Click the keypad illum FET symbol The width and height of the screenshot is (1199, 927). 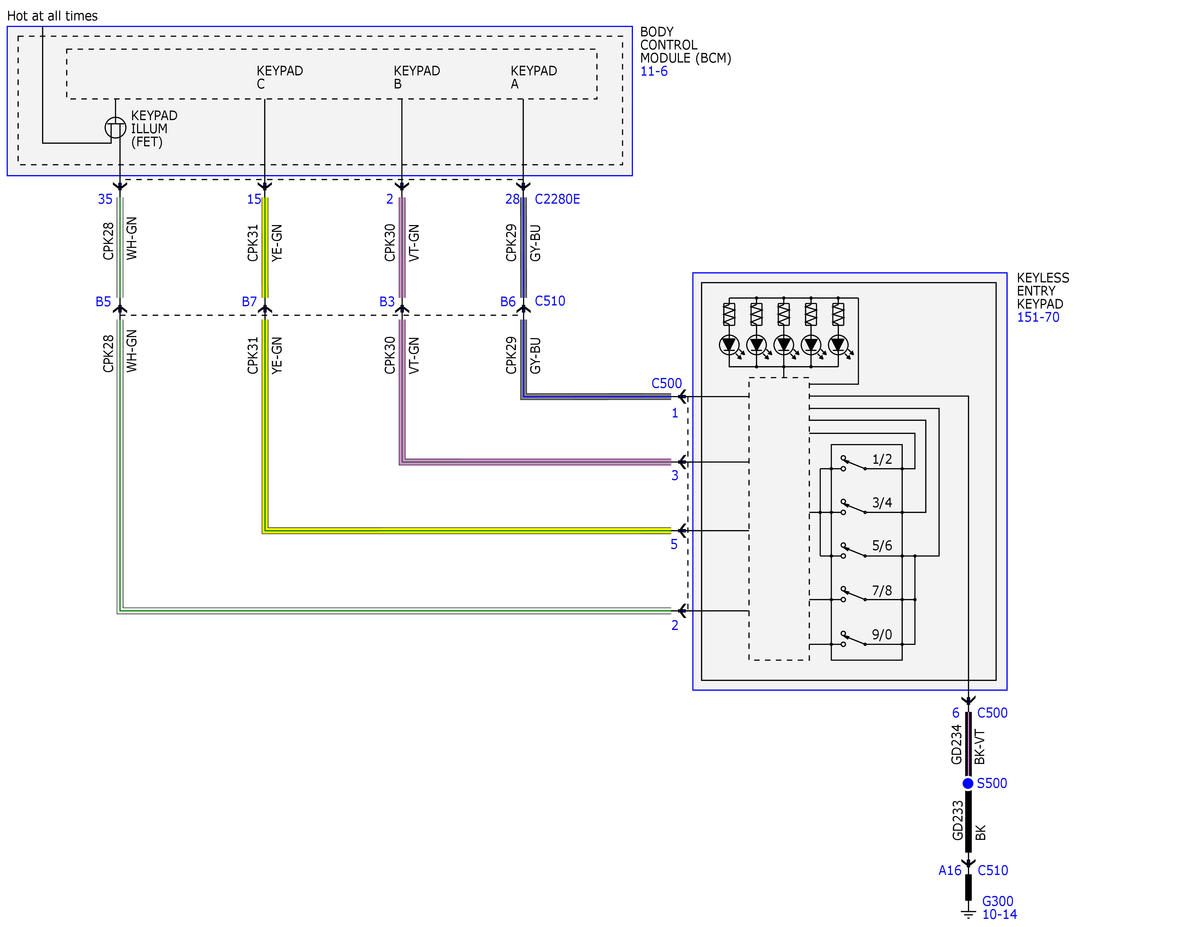[115, 128]
